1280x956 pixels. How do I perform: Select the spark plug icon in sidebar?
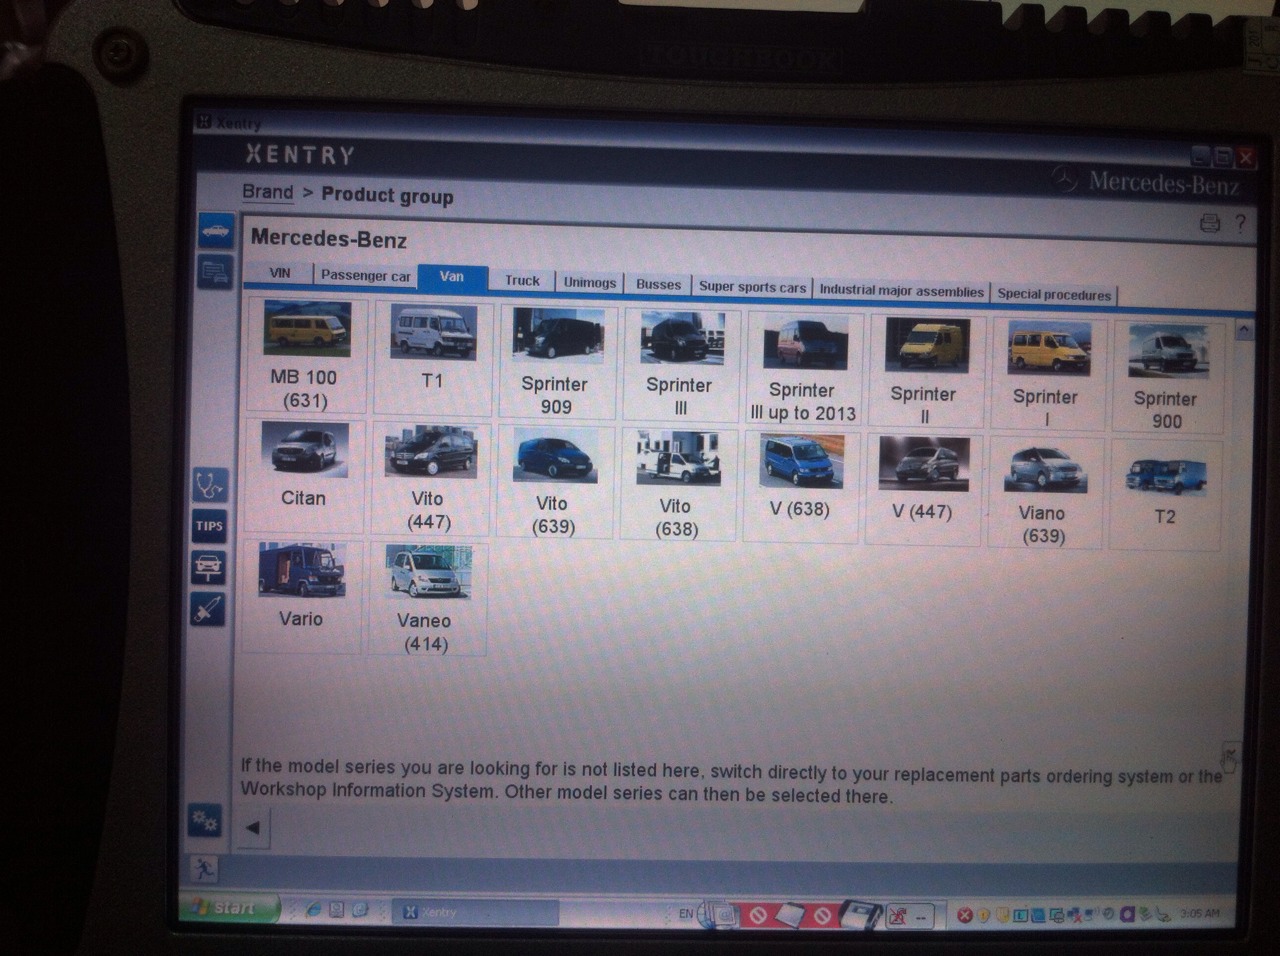pos(208,609)
